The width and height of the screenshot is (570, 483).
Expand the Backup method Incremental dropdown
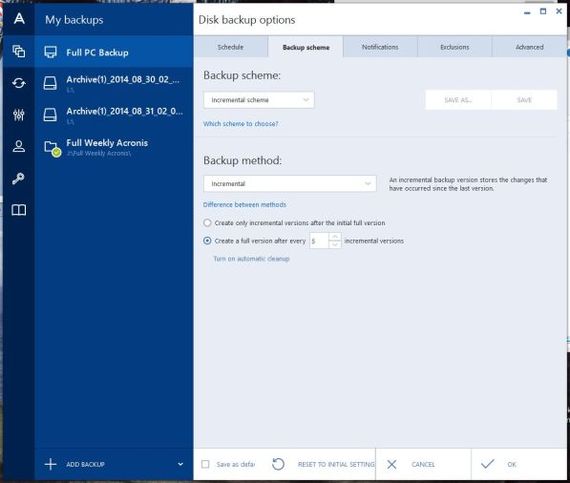point(289,184)
